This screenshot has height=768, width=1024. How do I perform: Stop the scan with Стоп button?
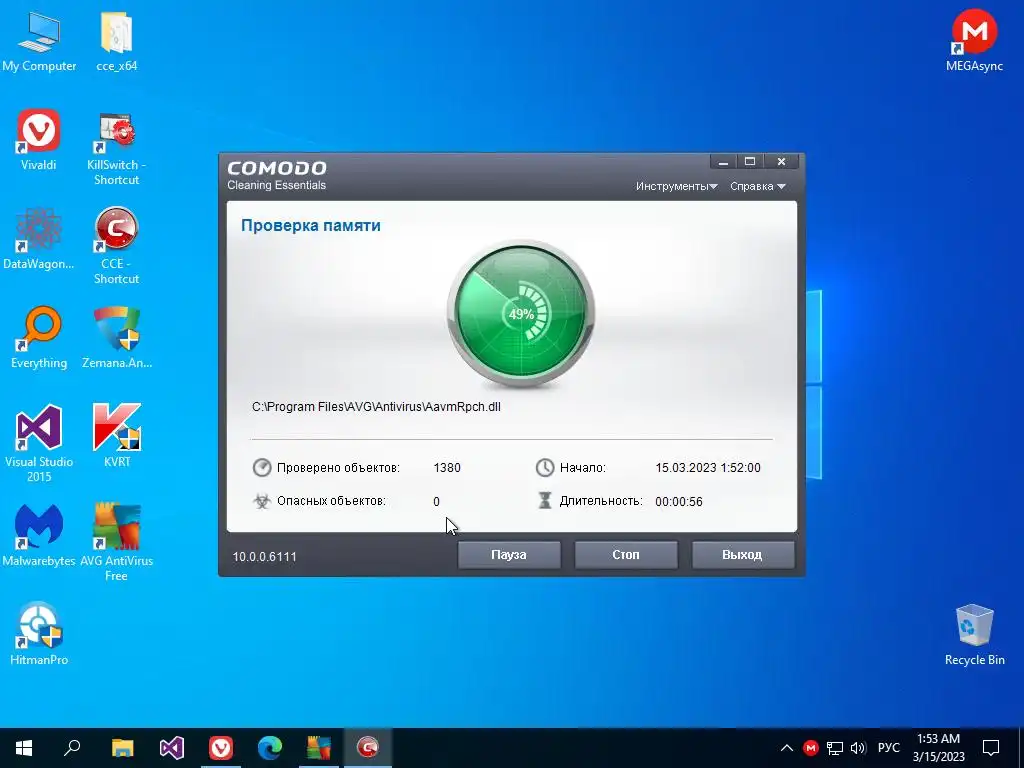[x=626, y=554]
